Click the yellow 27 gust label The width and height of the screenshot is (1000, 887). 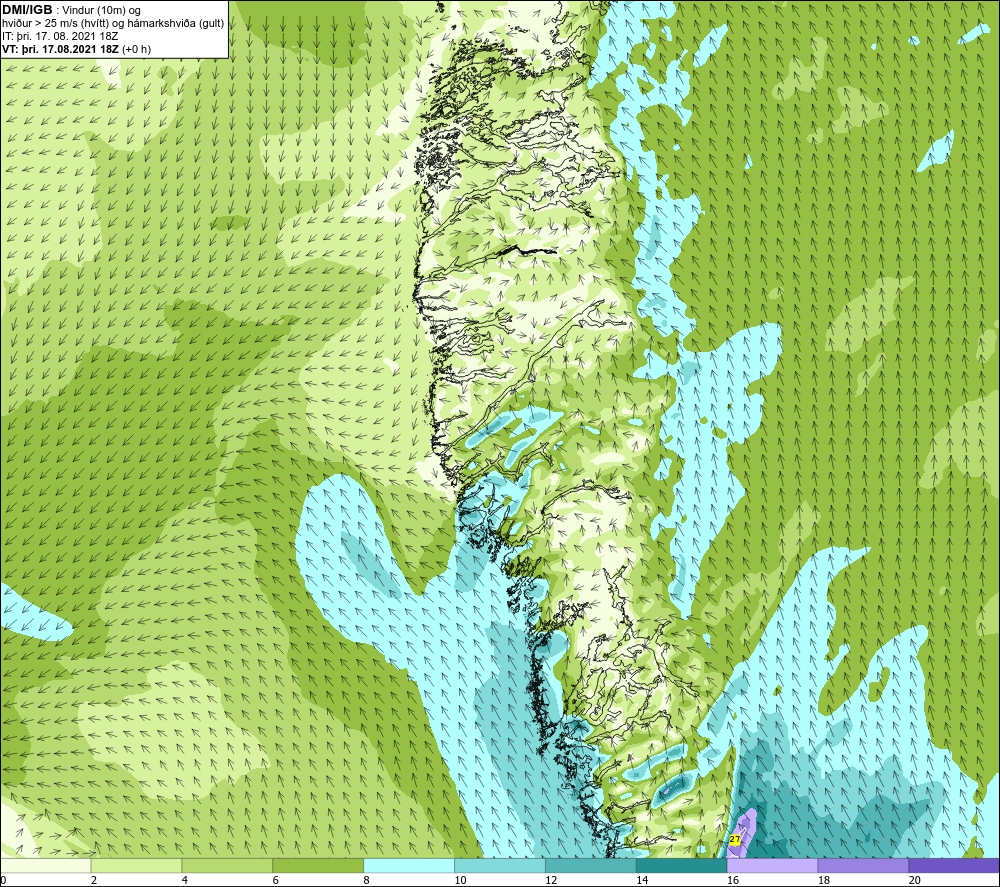735,840
